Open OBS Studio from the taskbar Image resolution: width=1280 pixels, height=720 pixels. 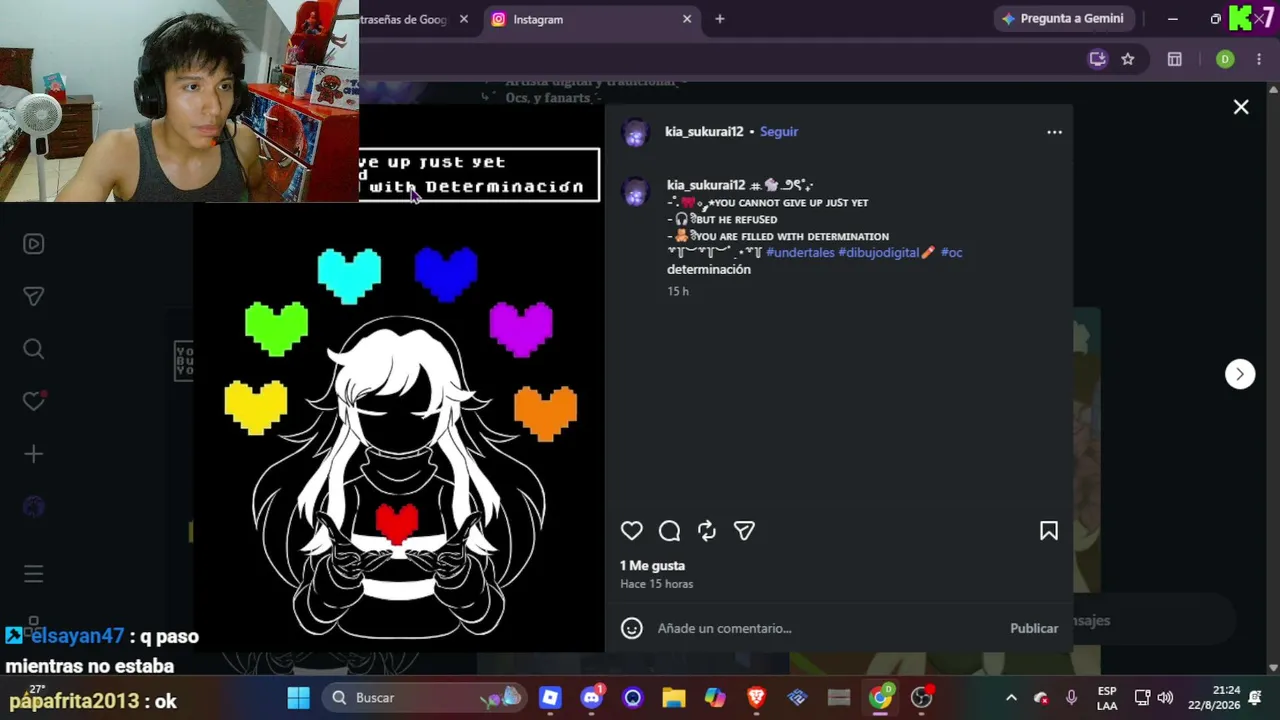pyautogui.click(x=922, y=698)
